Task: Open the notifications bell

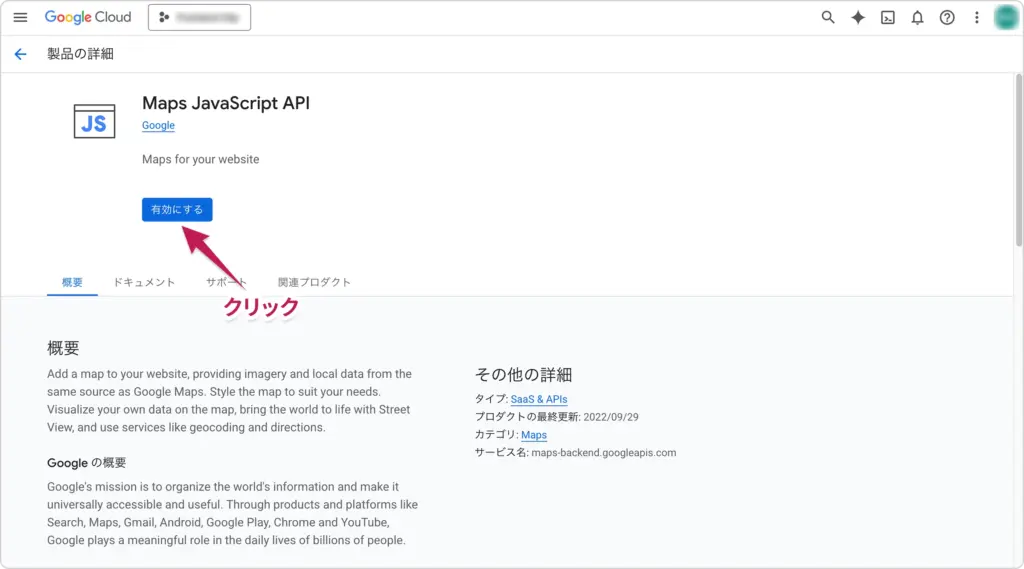Action: [918, 18]
